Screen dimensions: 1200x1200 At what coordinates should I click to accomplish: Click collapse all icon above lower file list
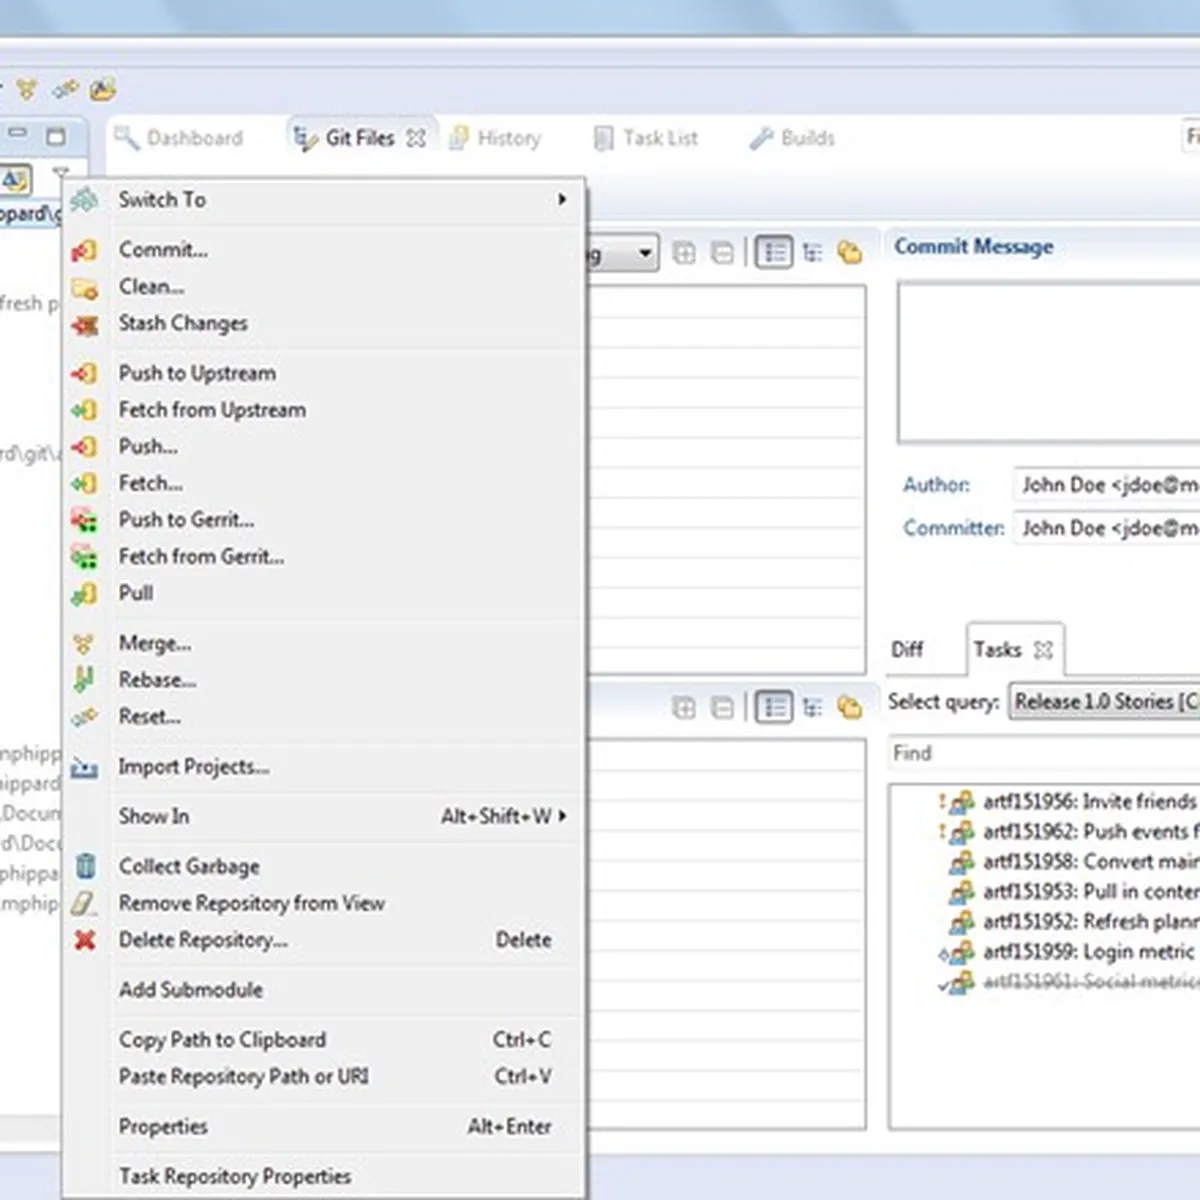(x=722, y=708)
